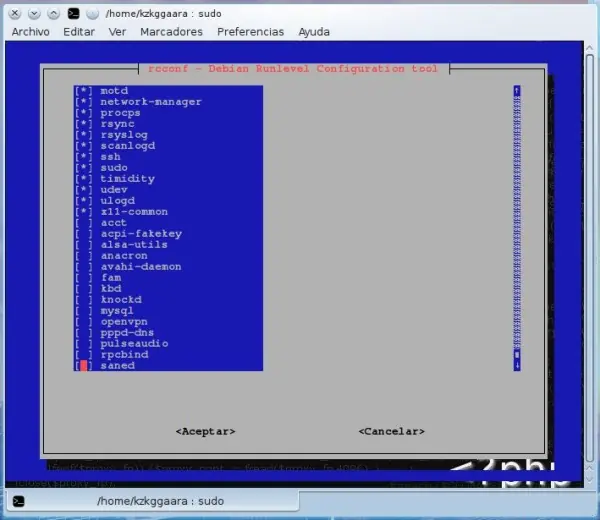Click the x11-common service name
Image resolution: width=600 pixels, height=520 pixels.
pyautogui.click(x=134, y=212)
